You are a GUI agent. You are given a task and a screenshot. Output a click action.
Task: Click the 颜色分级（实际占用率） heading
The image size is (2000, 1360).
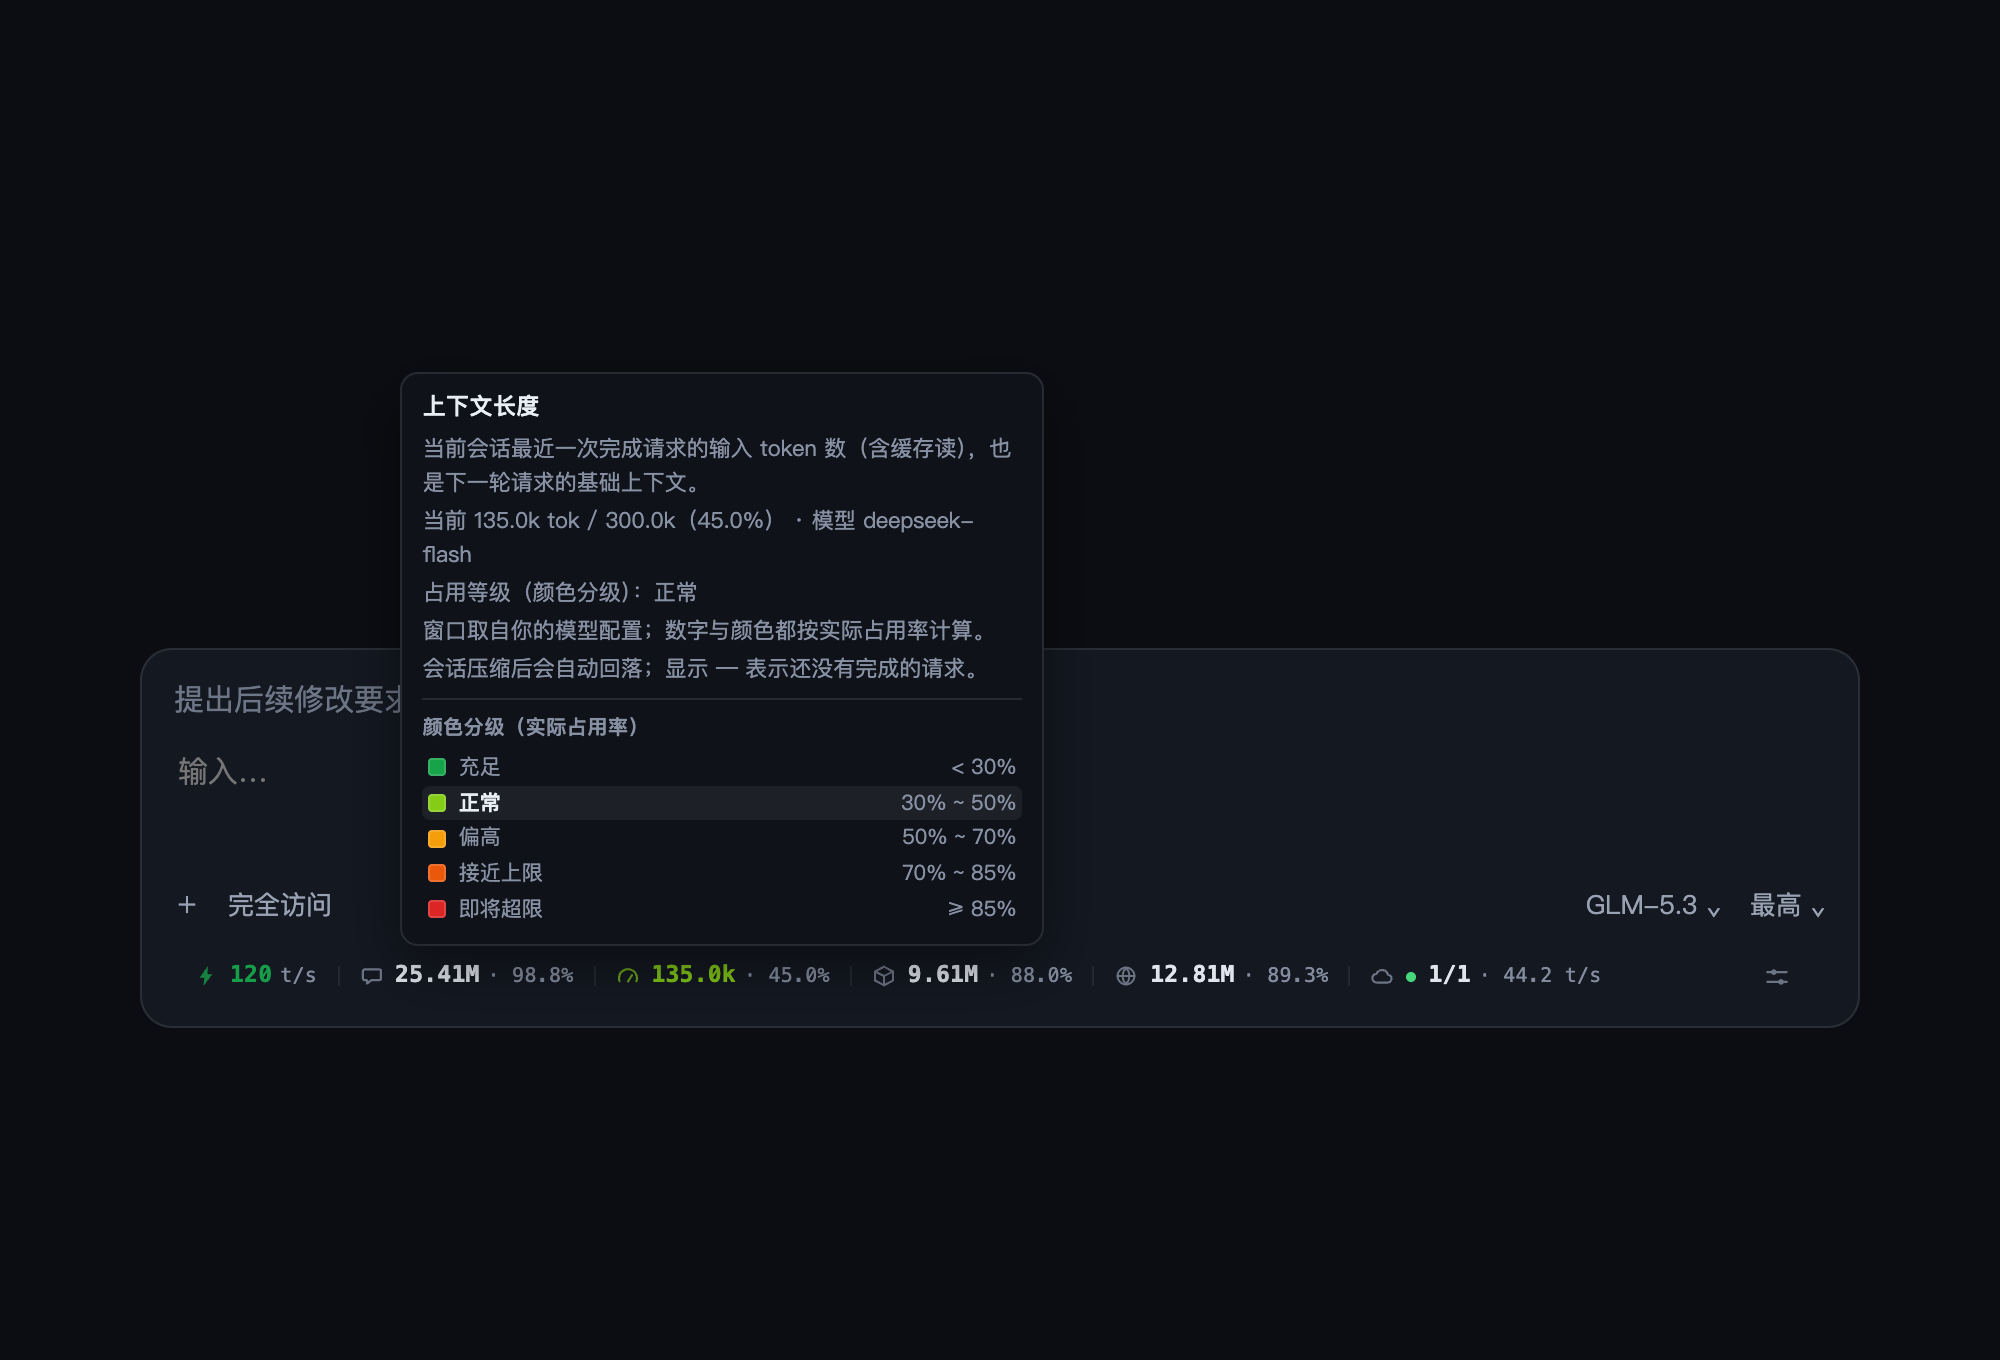(x=531, y=727)
